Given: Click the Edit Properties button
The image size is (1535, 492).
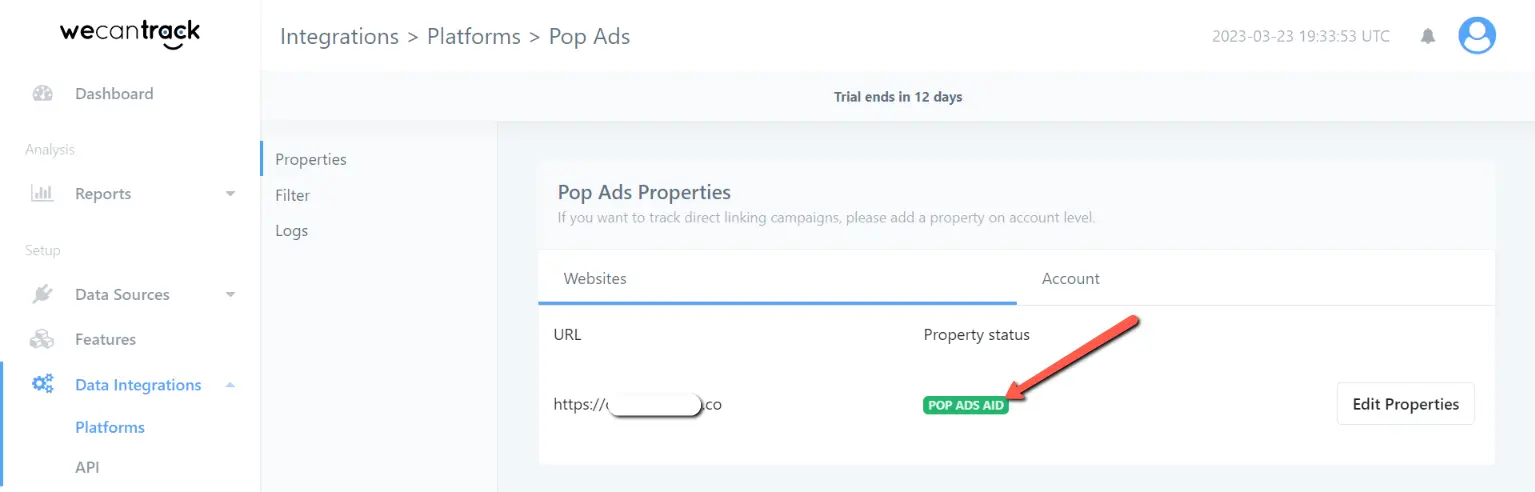Looking at the screenshot, I should tap(1405, 404).
